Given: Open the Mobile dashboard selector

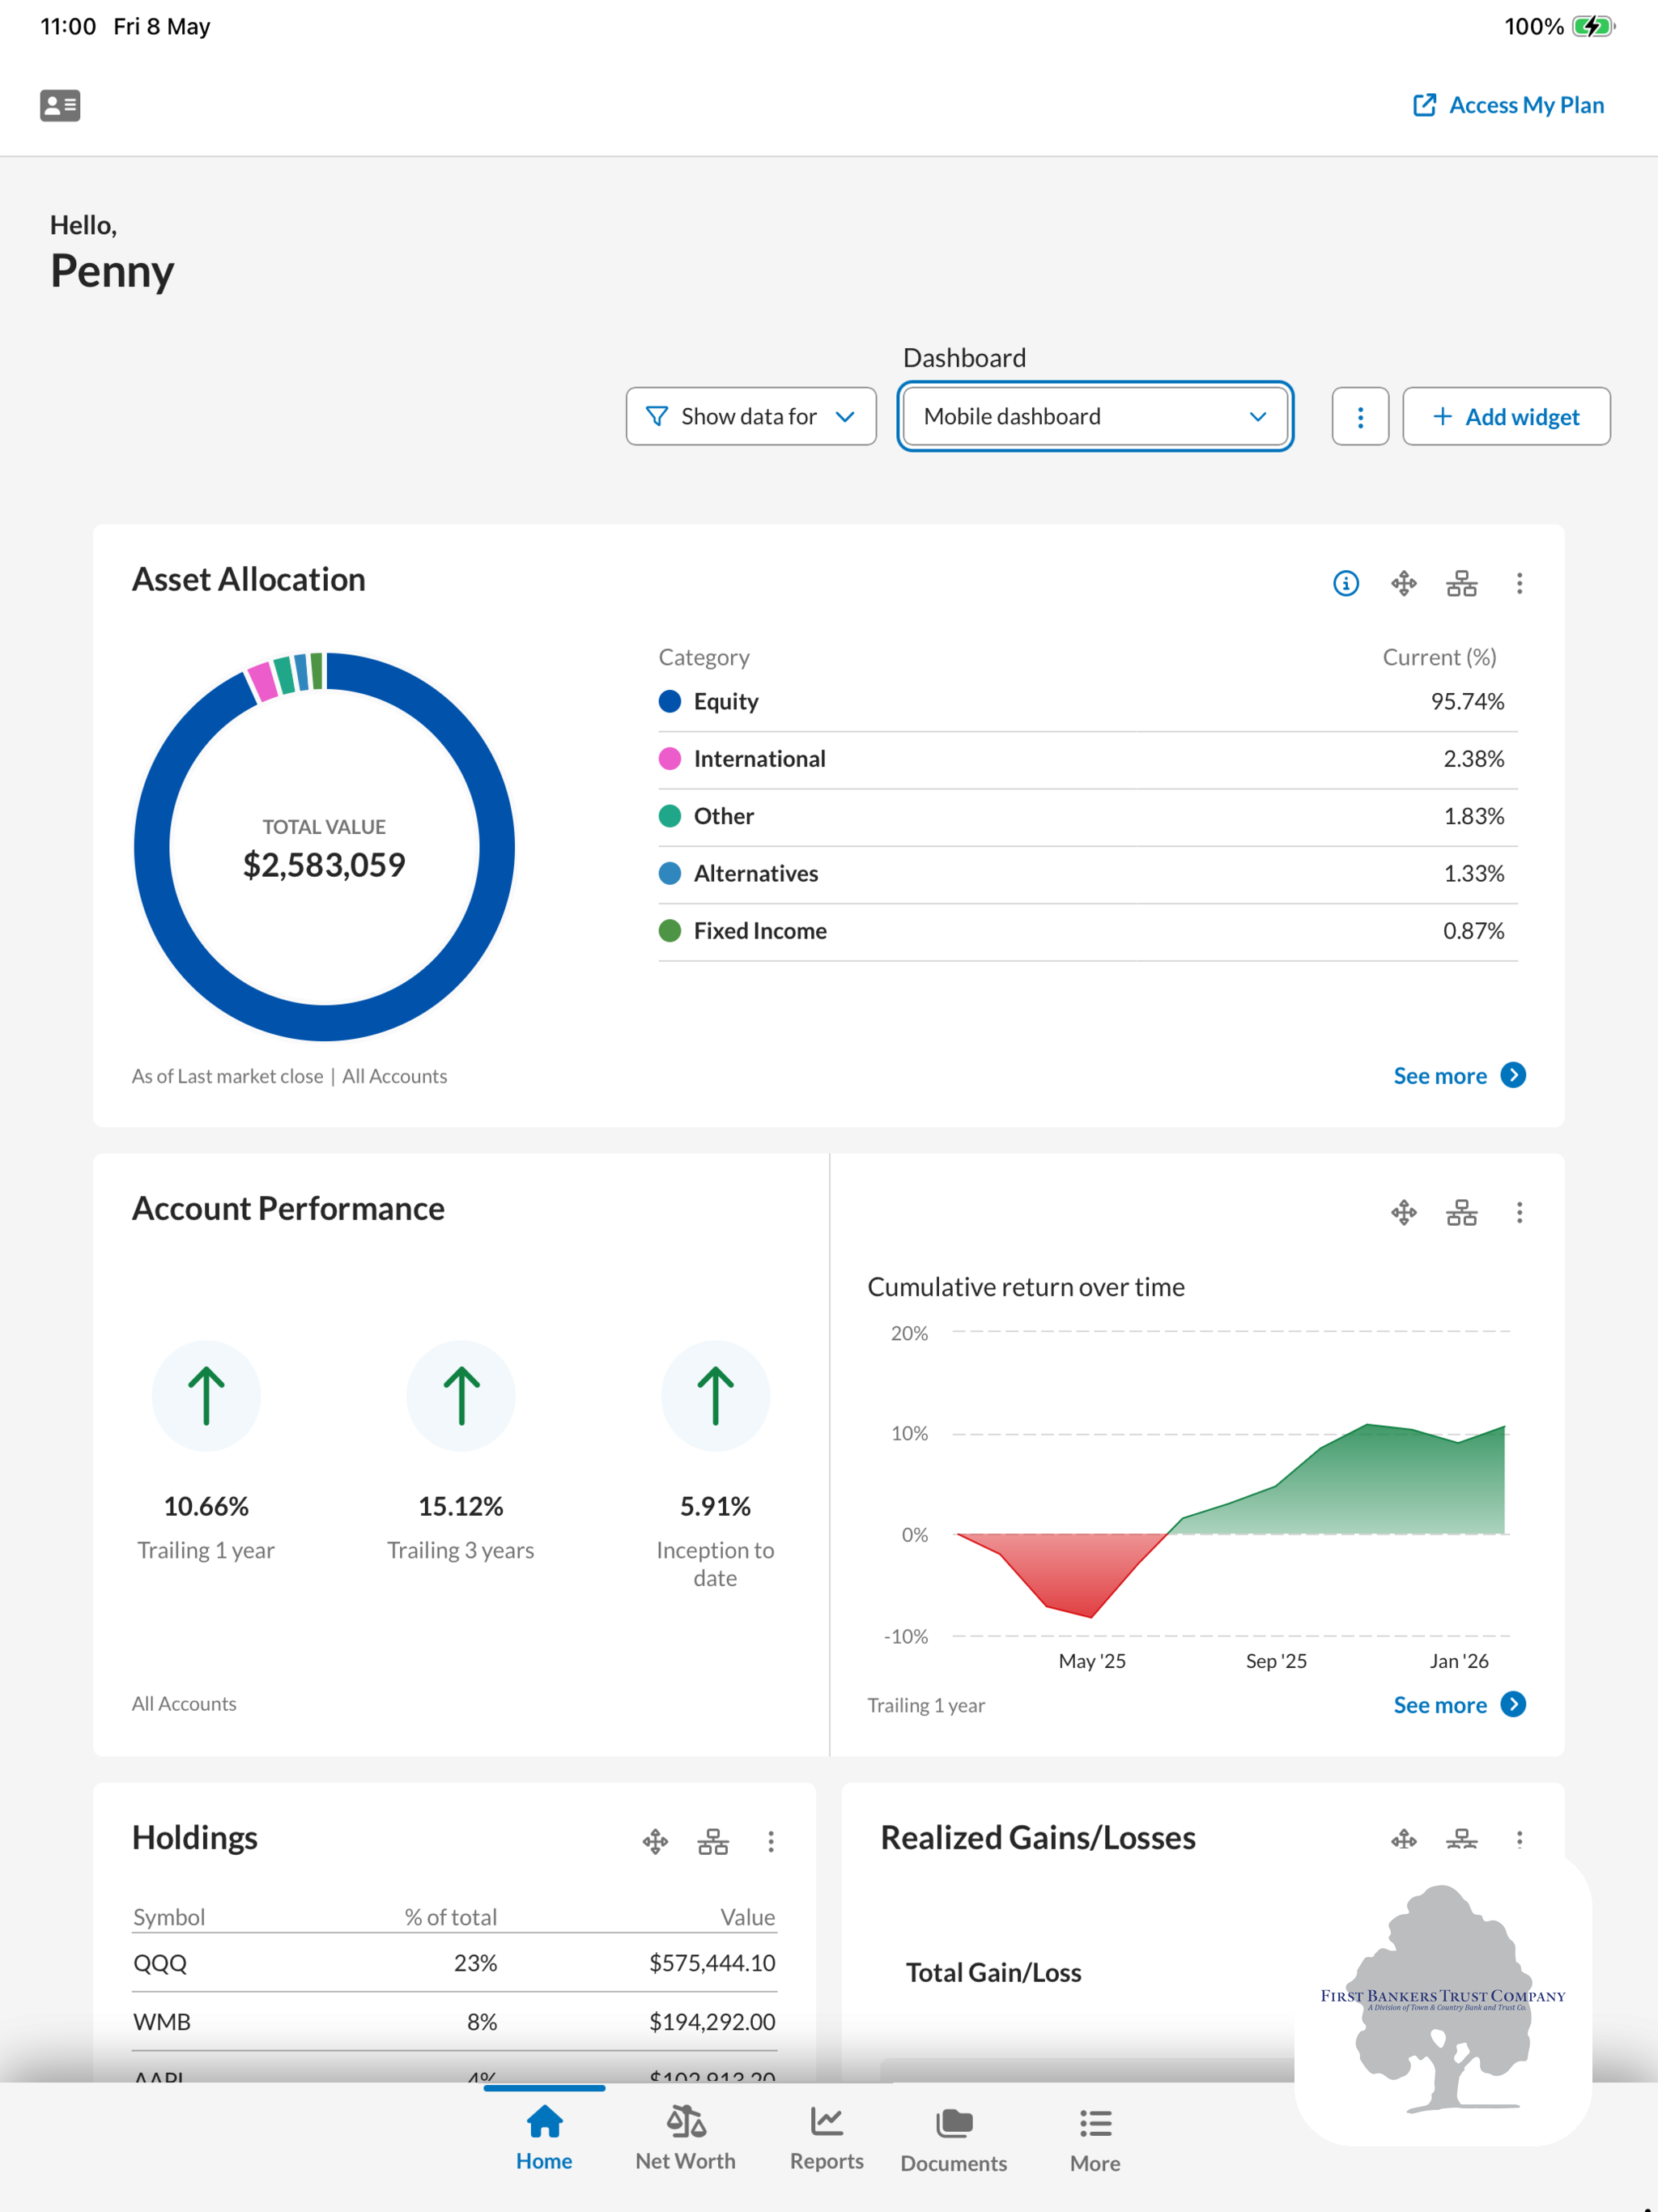Looking at the screenshot, I should point(1095,416).
